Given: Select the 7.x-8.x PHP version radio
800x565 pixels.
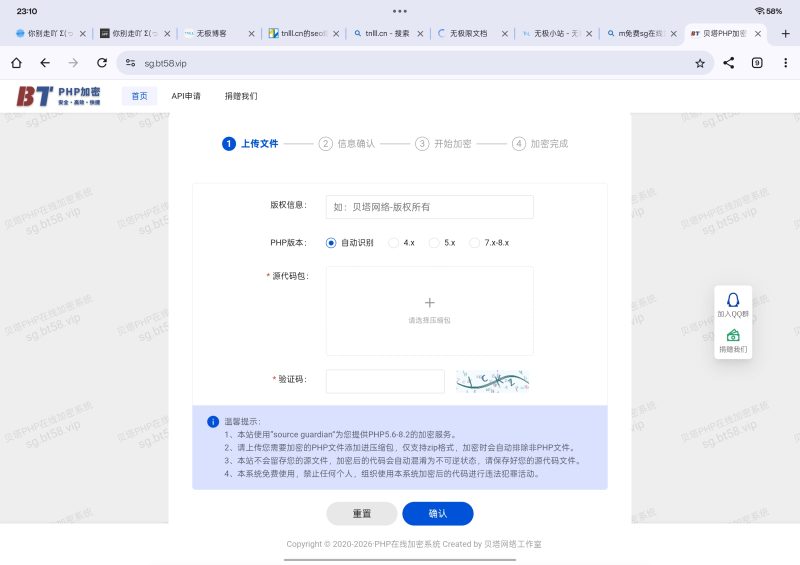Looking at the screenshot, I should click(474, 243).
